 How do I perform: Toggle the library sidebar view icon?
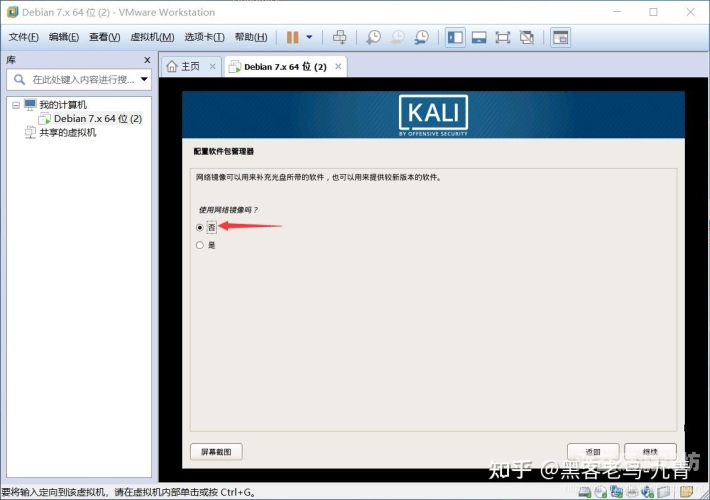tap(455, 37)
